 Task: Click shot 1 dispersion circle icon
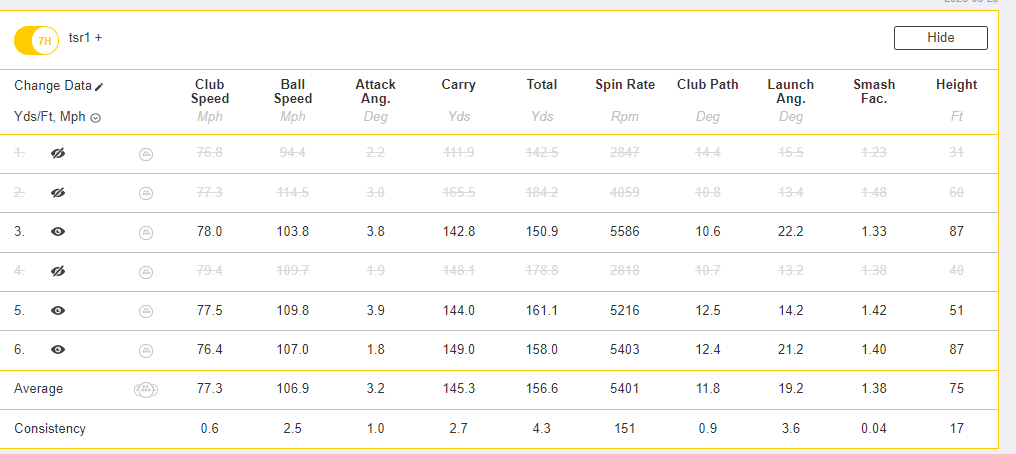[146, 154]
